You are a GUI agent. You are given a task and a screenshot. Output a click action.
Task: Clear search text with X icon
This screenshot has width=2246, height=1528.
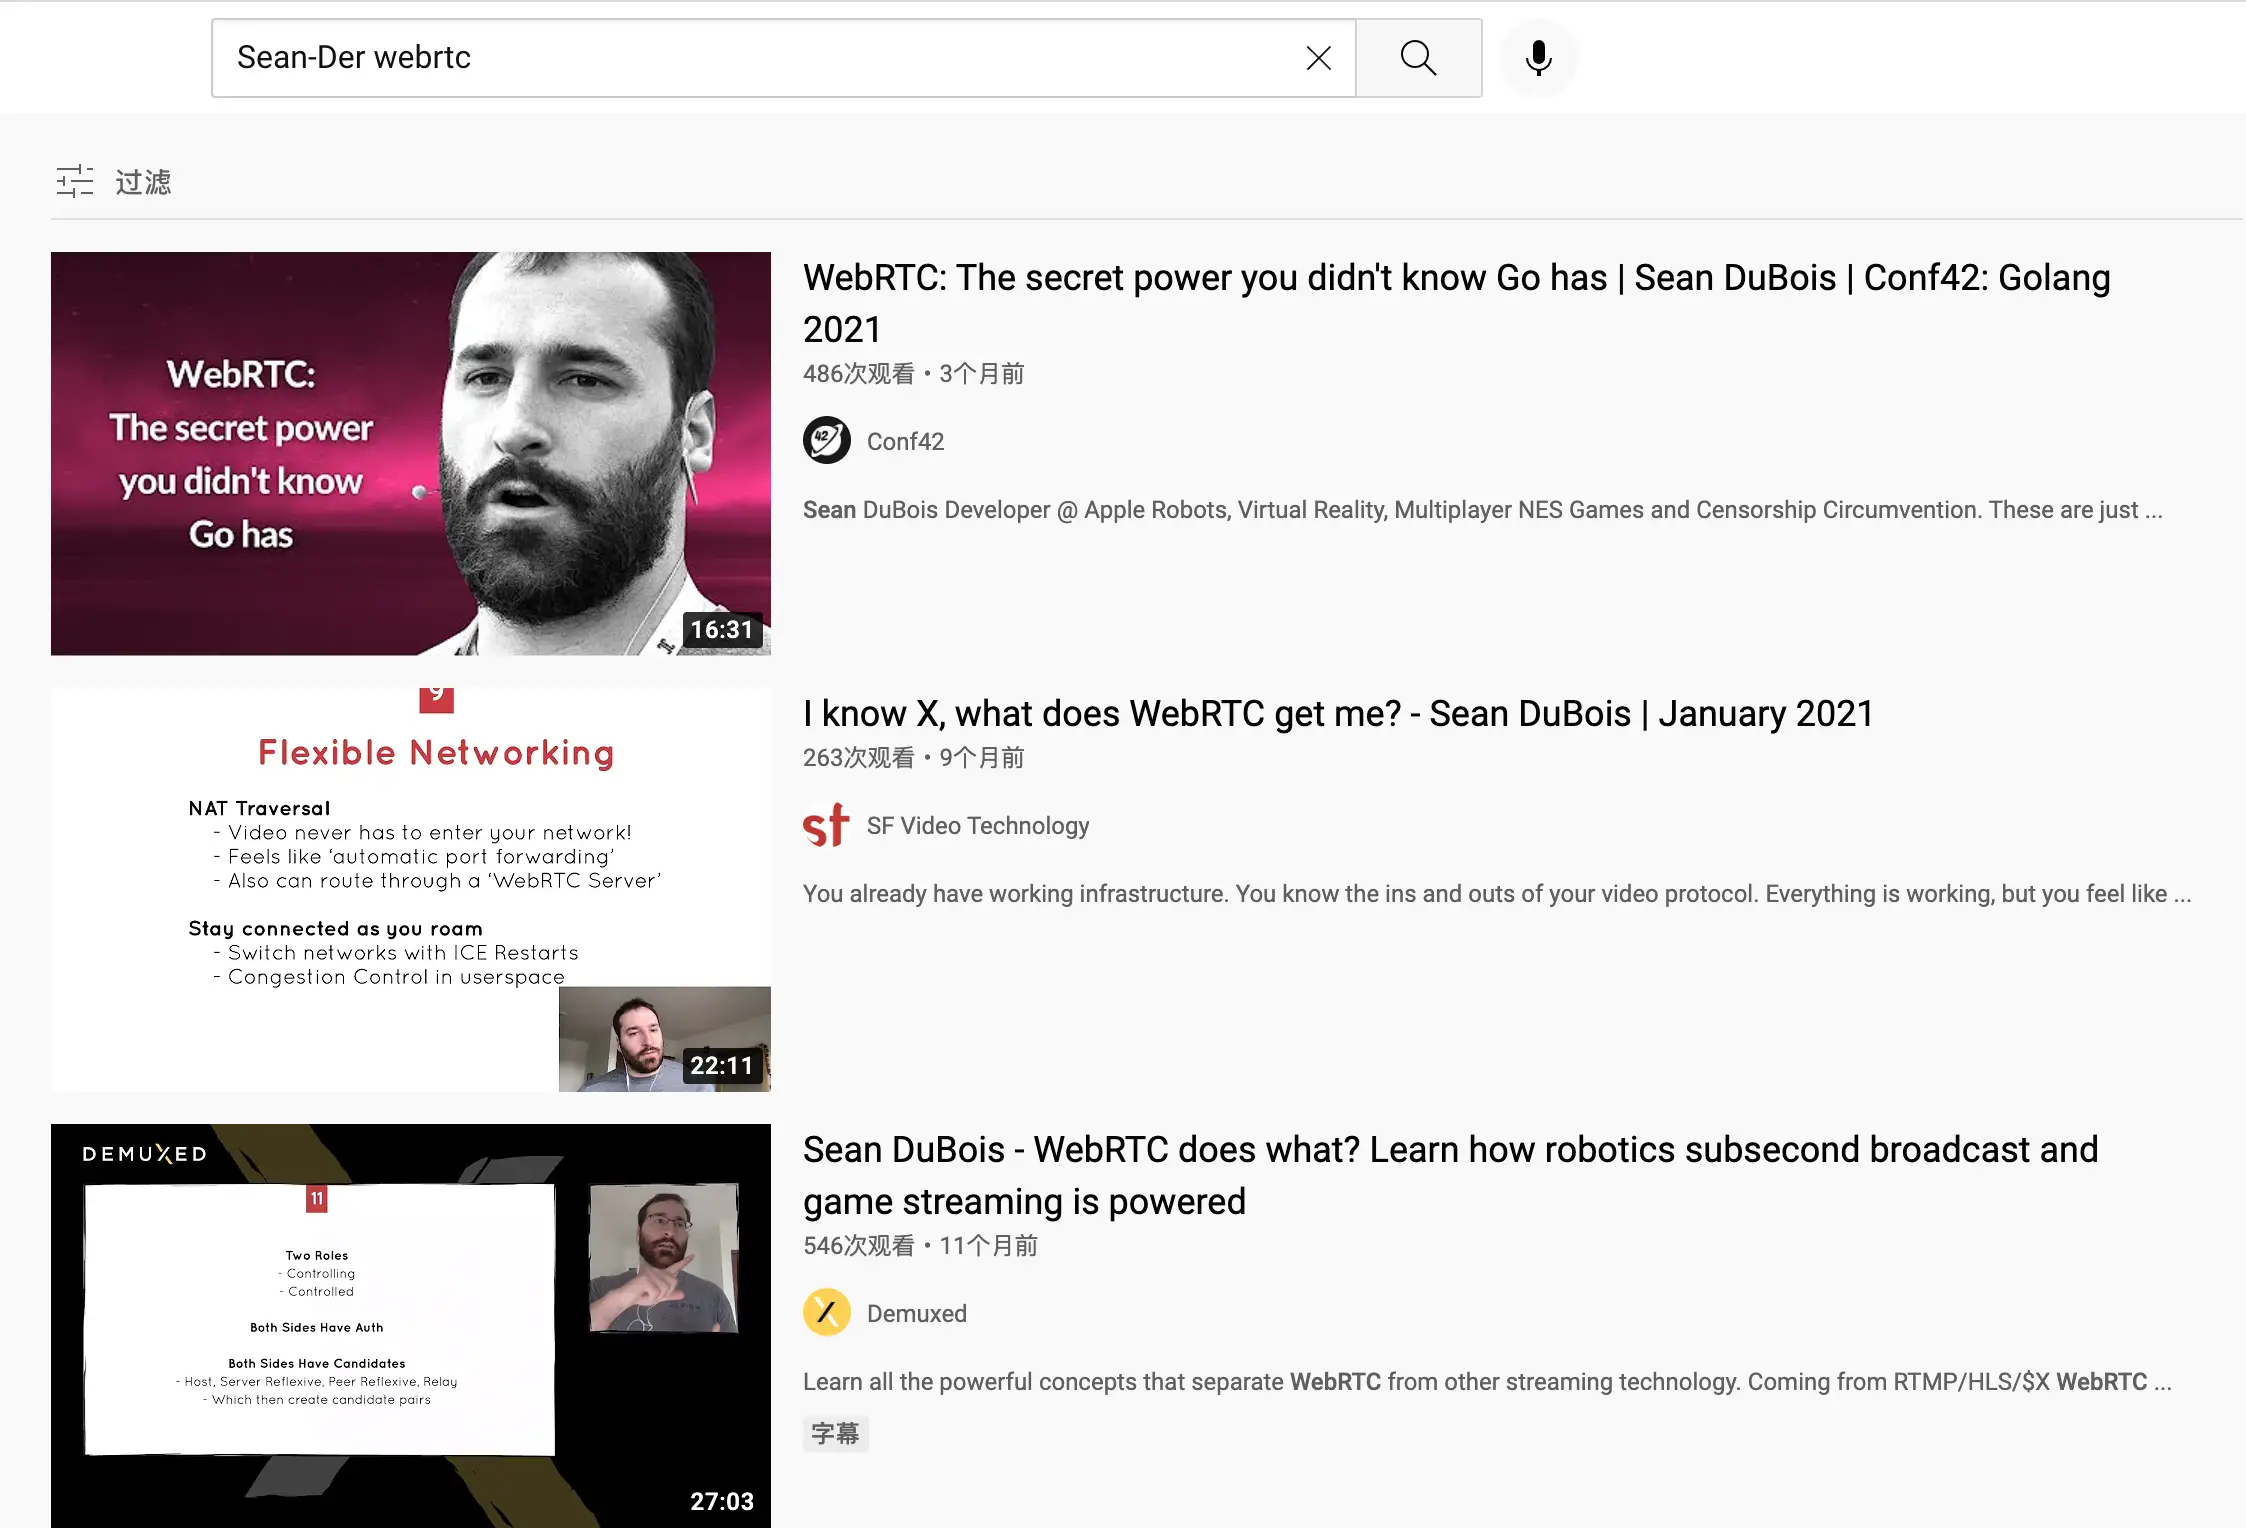tap(1319, 58)
